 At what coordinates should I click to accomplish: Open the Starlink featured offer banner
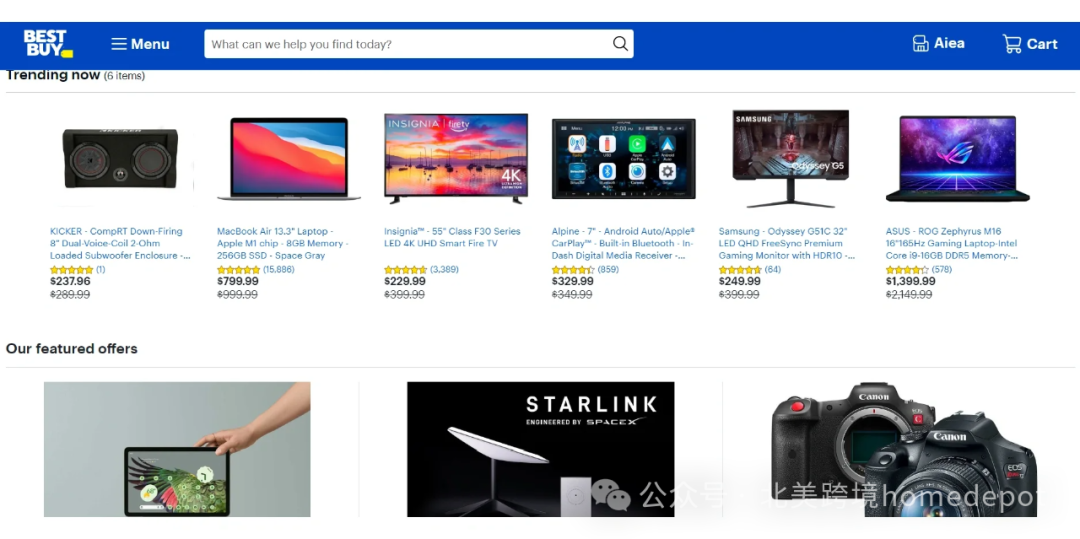(x=541, y=449)
